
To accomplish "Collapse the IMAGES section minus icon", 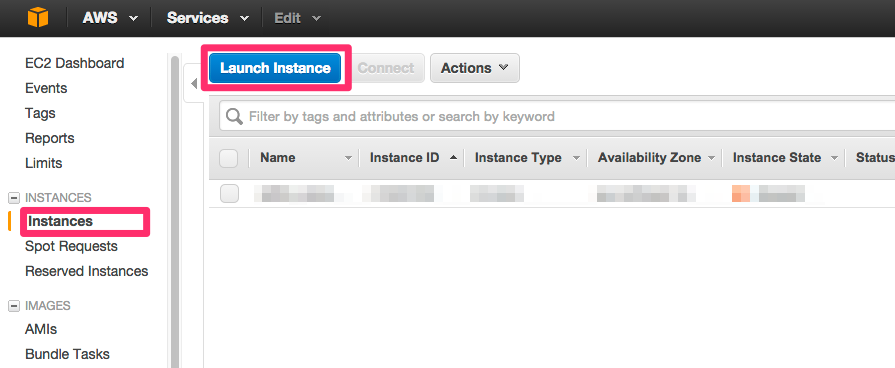I will [x=14, y=306].
